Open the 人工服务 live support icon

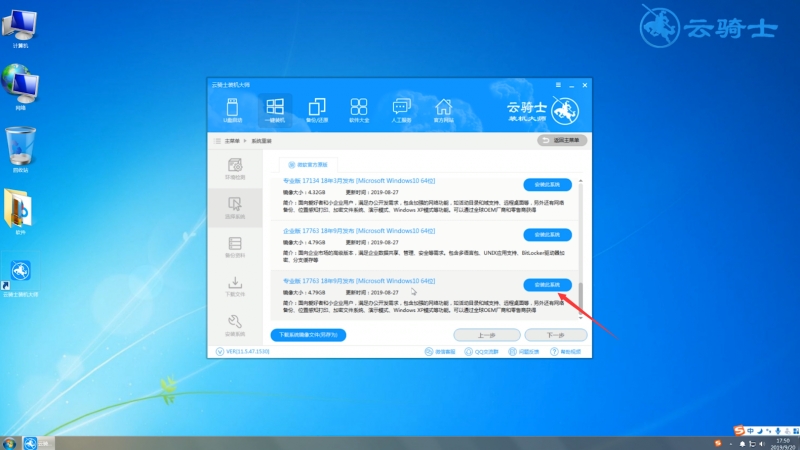coord(402,110)
